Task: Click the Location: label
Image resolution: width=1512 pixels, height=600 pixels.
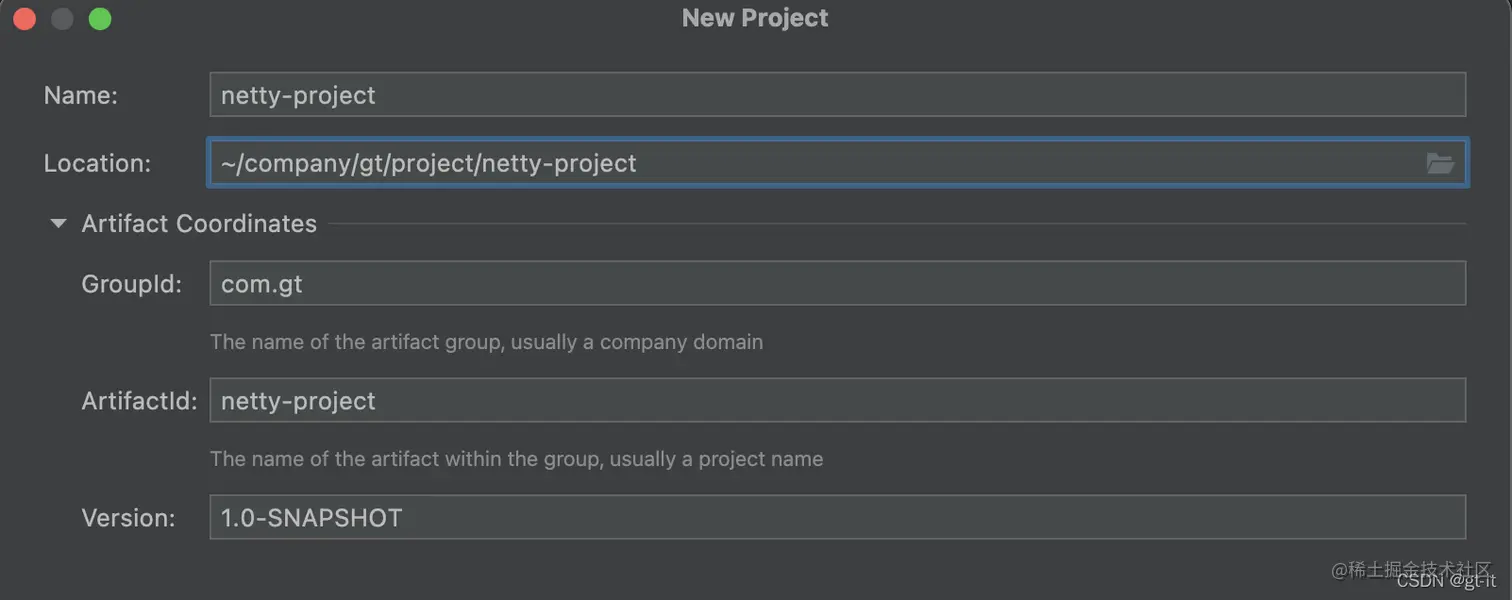Action: coord(97,163)
